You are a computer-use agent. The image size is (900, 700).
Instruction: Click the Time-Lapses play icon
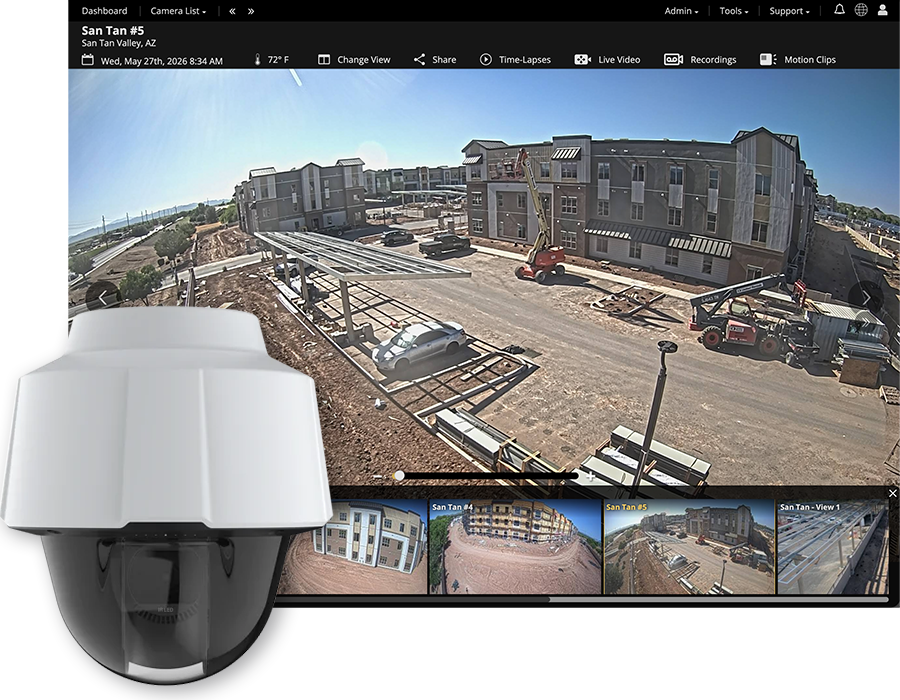pyautogui.click(x=486, y=60)
